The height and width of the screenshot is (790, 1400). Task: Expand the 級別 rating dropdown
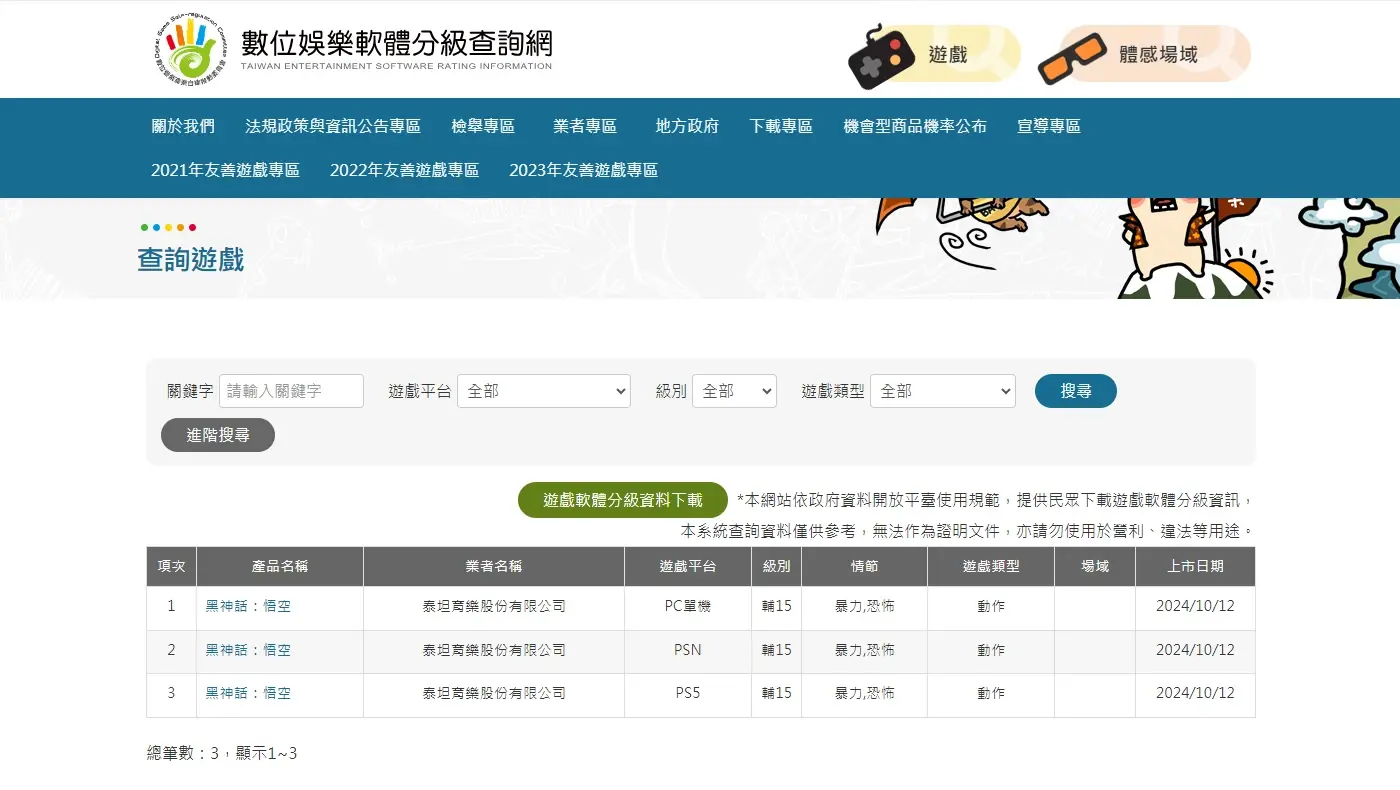(x=734, y=391)
